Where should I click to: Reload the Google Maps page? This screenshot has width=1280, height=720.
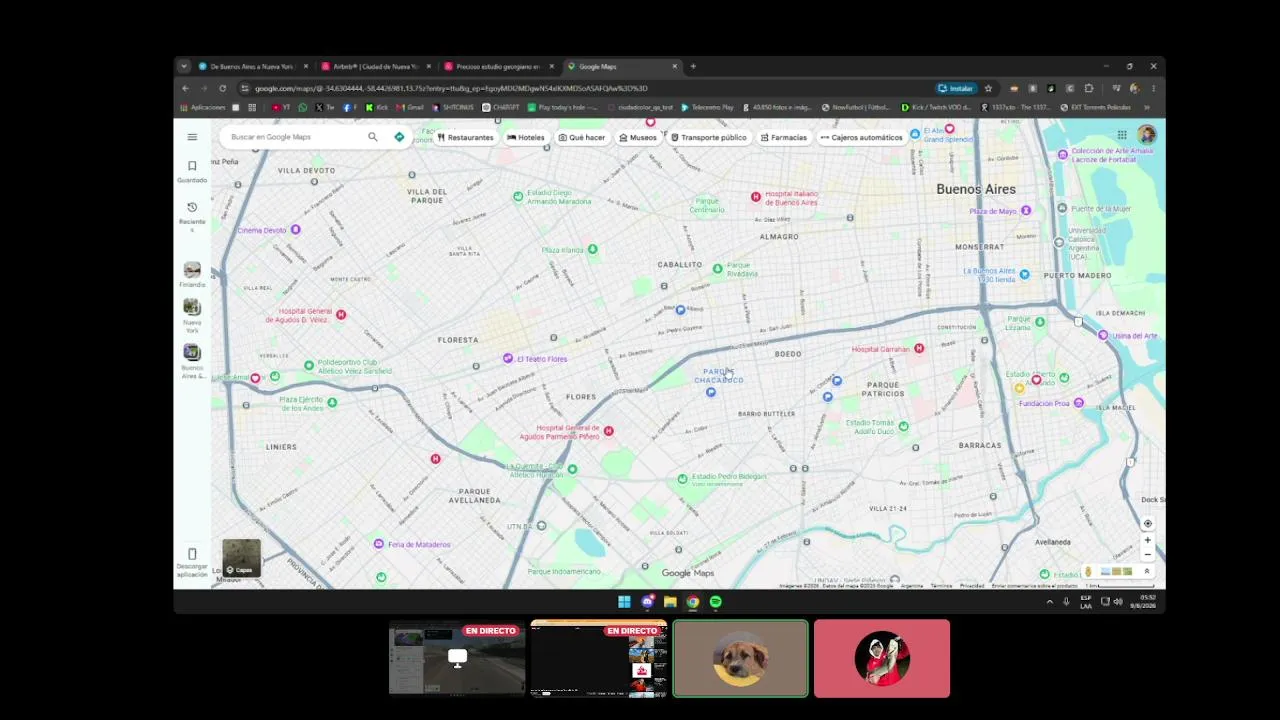point(222,88)
